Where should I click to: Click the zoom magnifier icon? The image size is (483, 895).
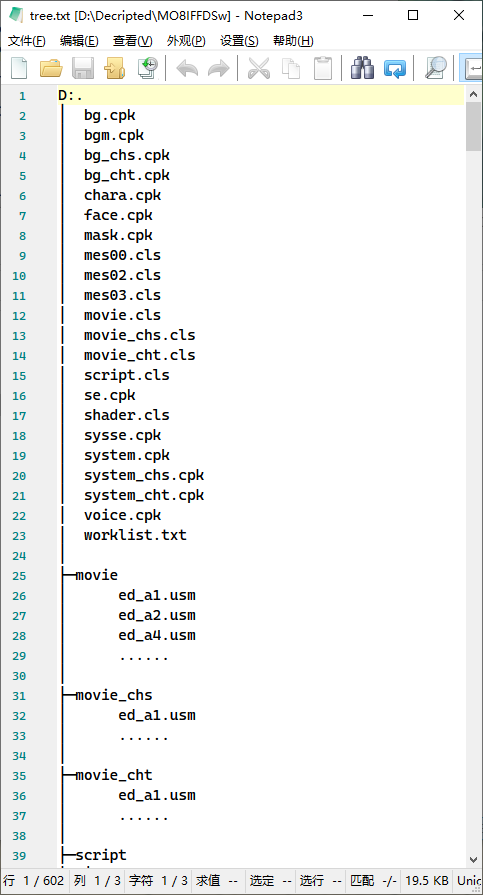436,68
